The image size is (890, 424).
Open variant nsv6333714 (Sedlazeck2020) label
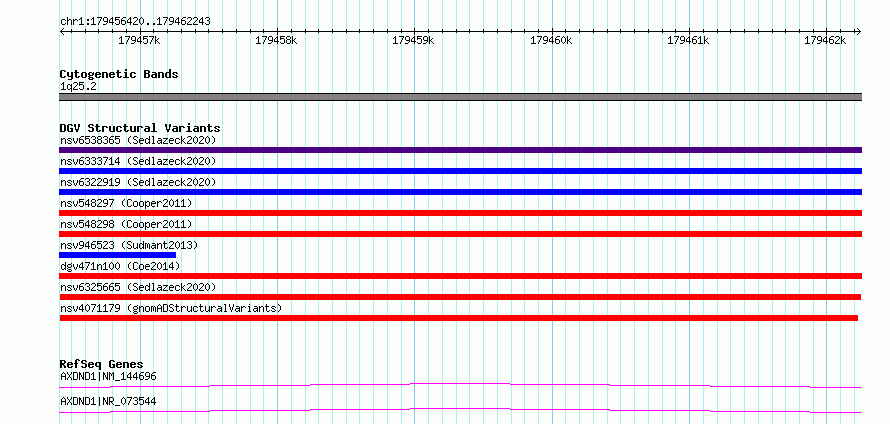[x=138, y=161]
